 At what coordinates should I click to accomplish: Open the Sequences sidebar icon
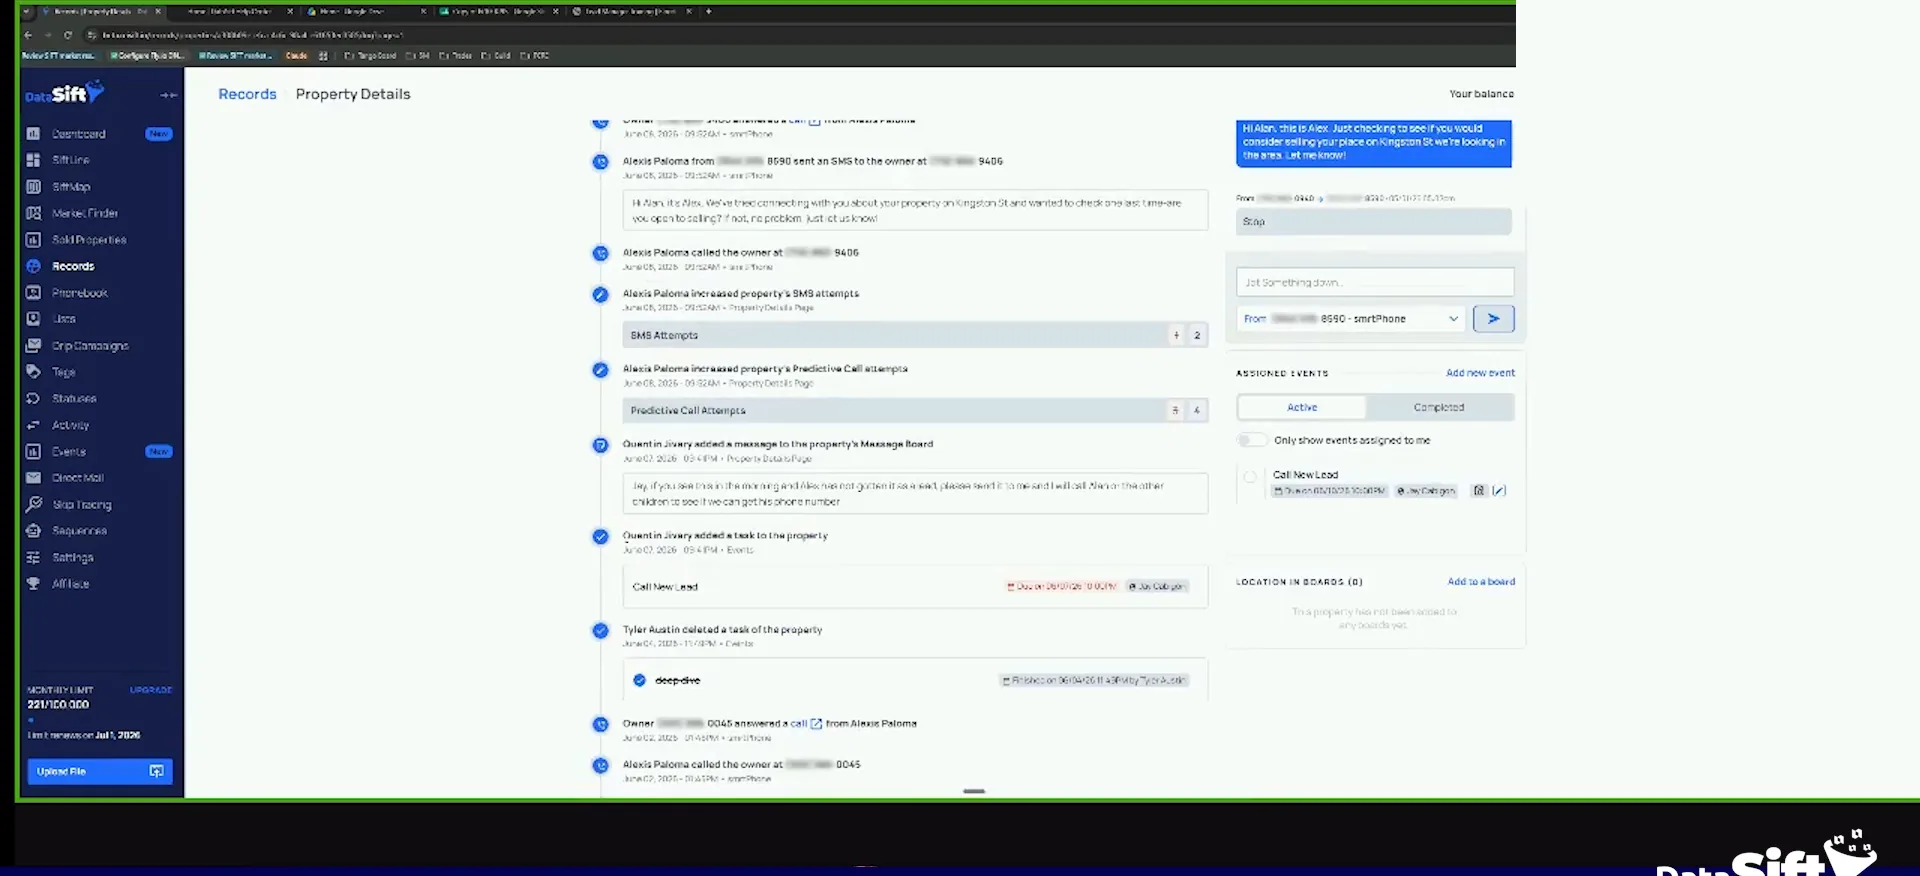tap(33, 531)
